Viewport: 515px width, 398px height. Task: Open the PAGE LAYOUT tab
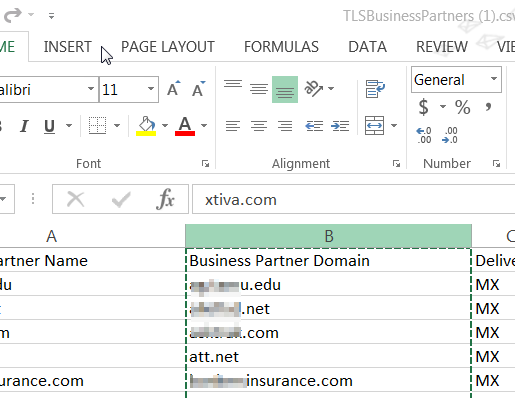tap(168, 47)
